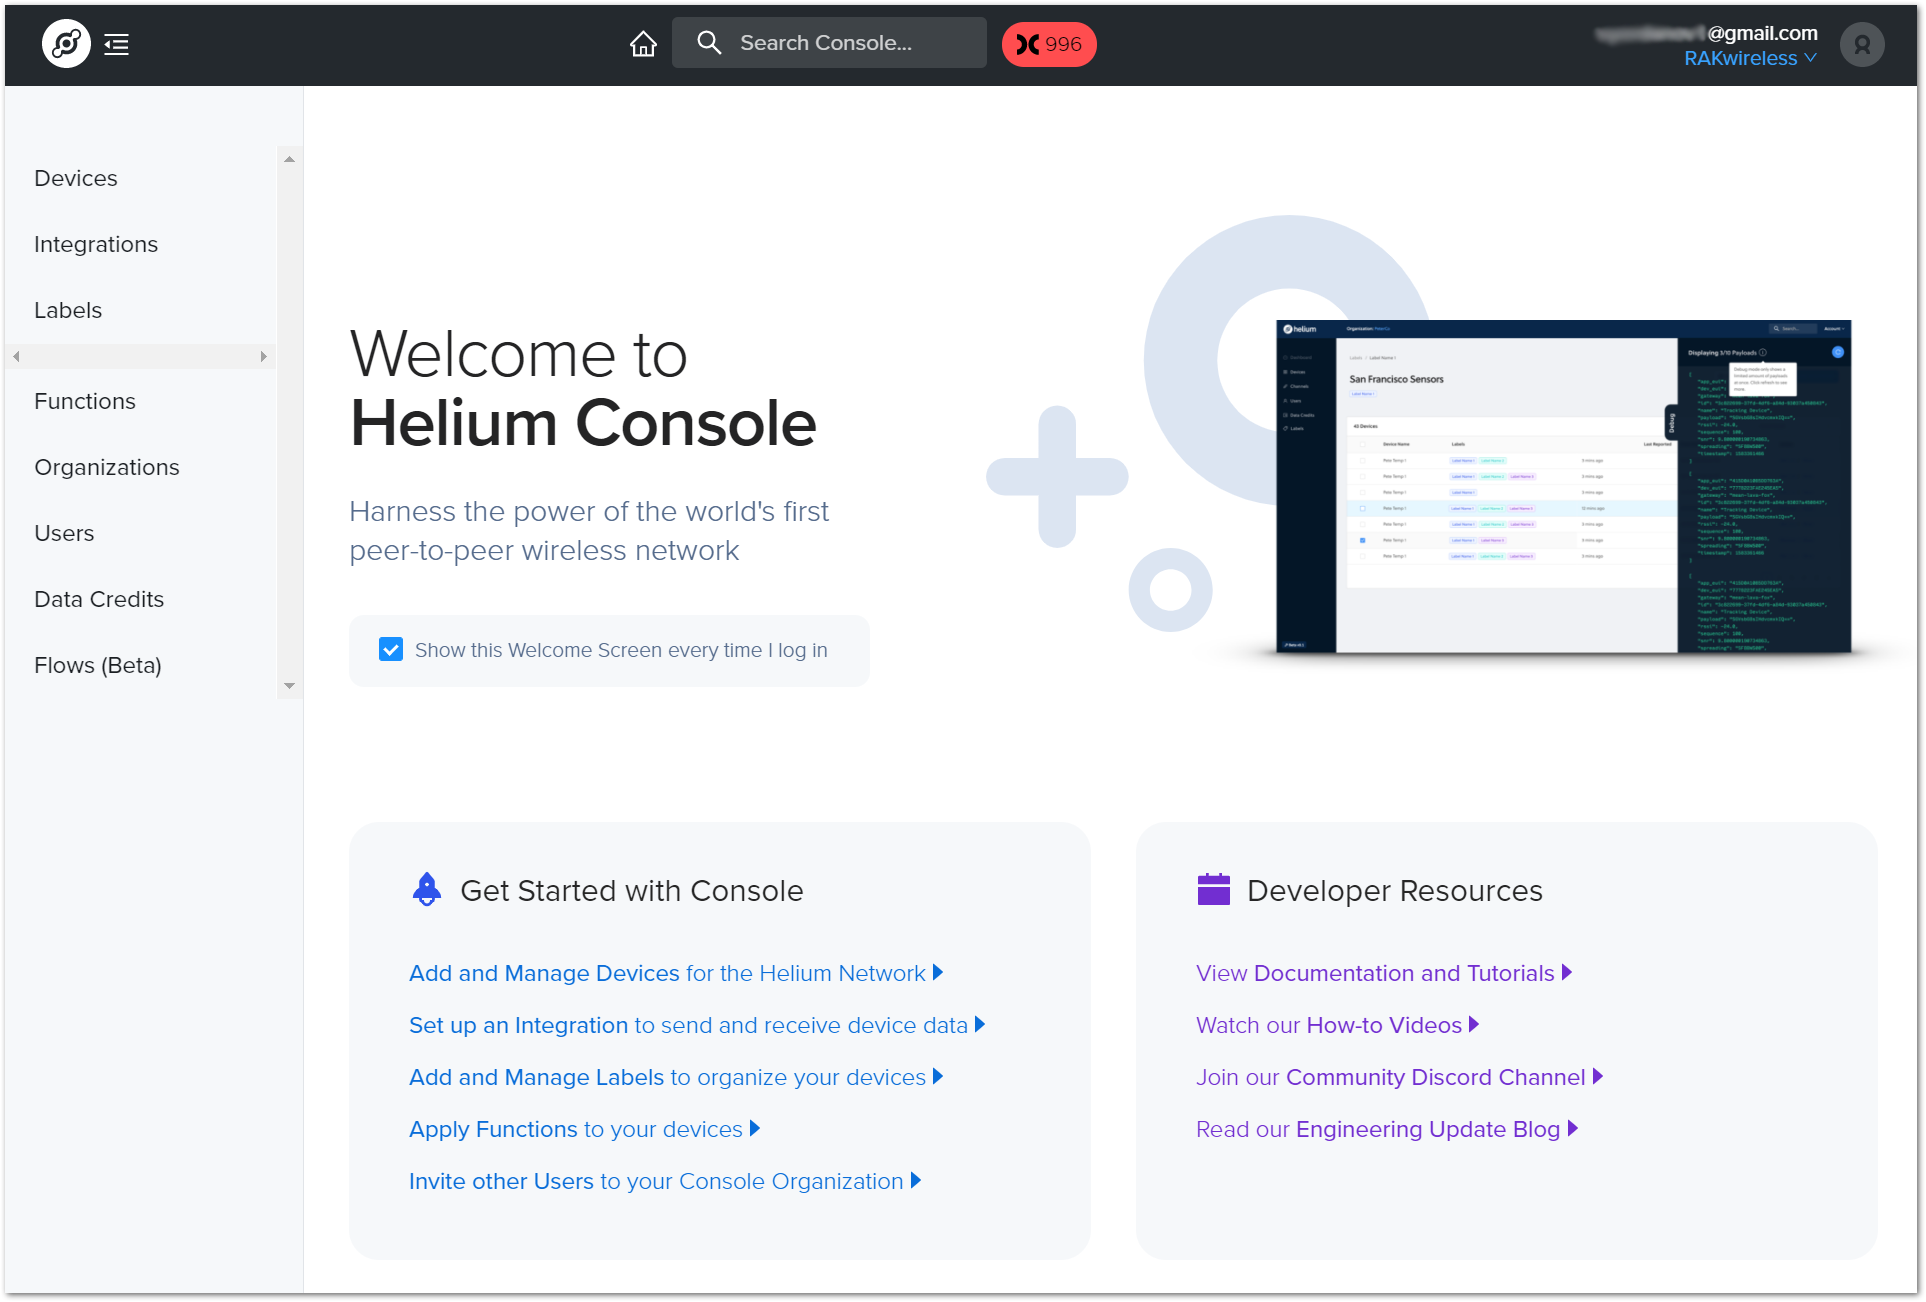Click the Helium logo icon
Image resolution: width=1926 pixels, height=1302 pixels.
66,44
